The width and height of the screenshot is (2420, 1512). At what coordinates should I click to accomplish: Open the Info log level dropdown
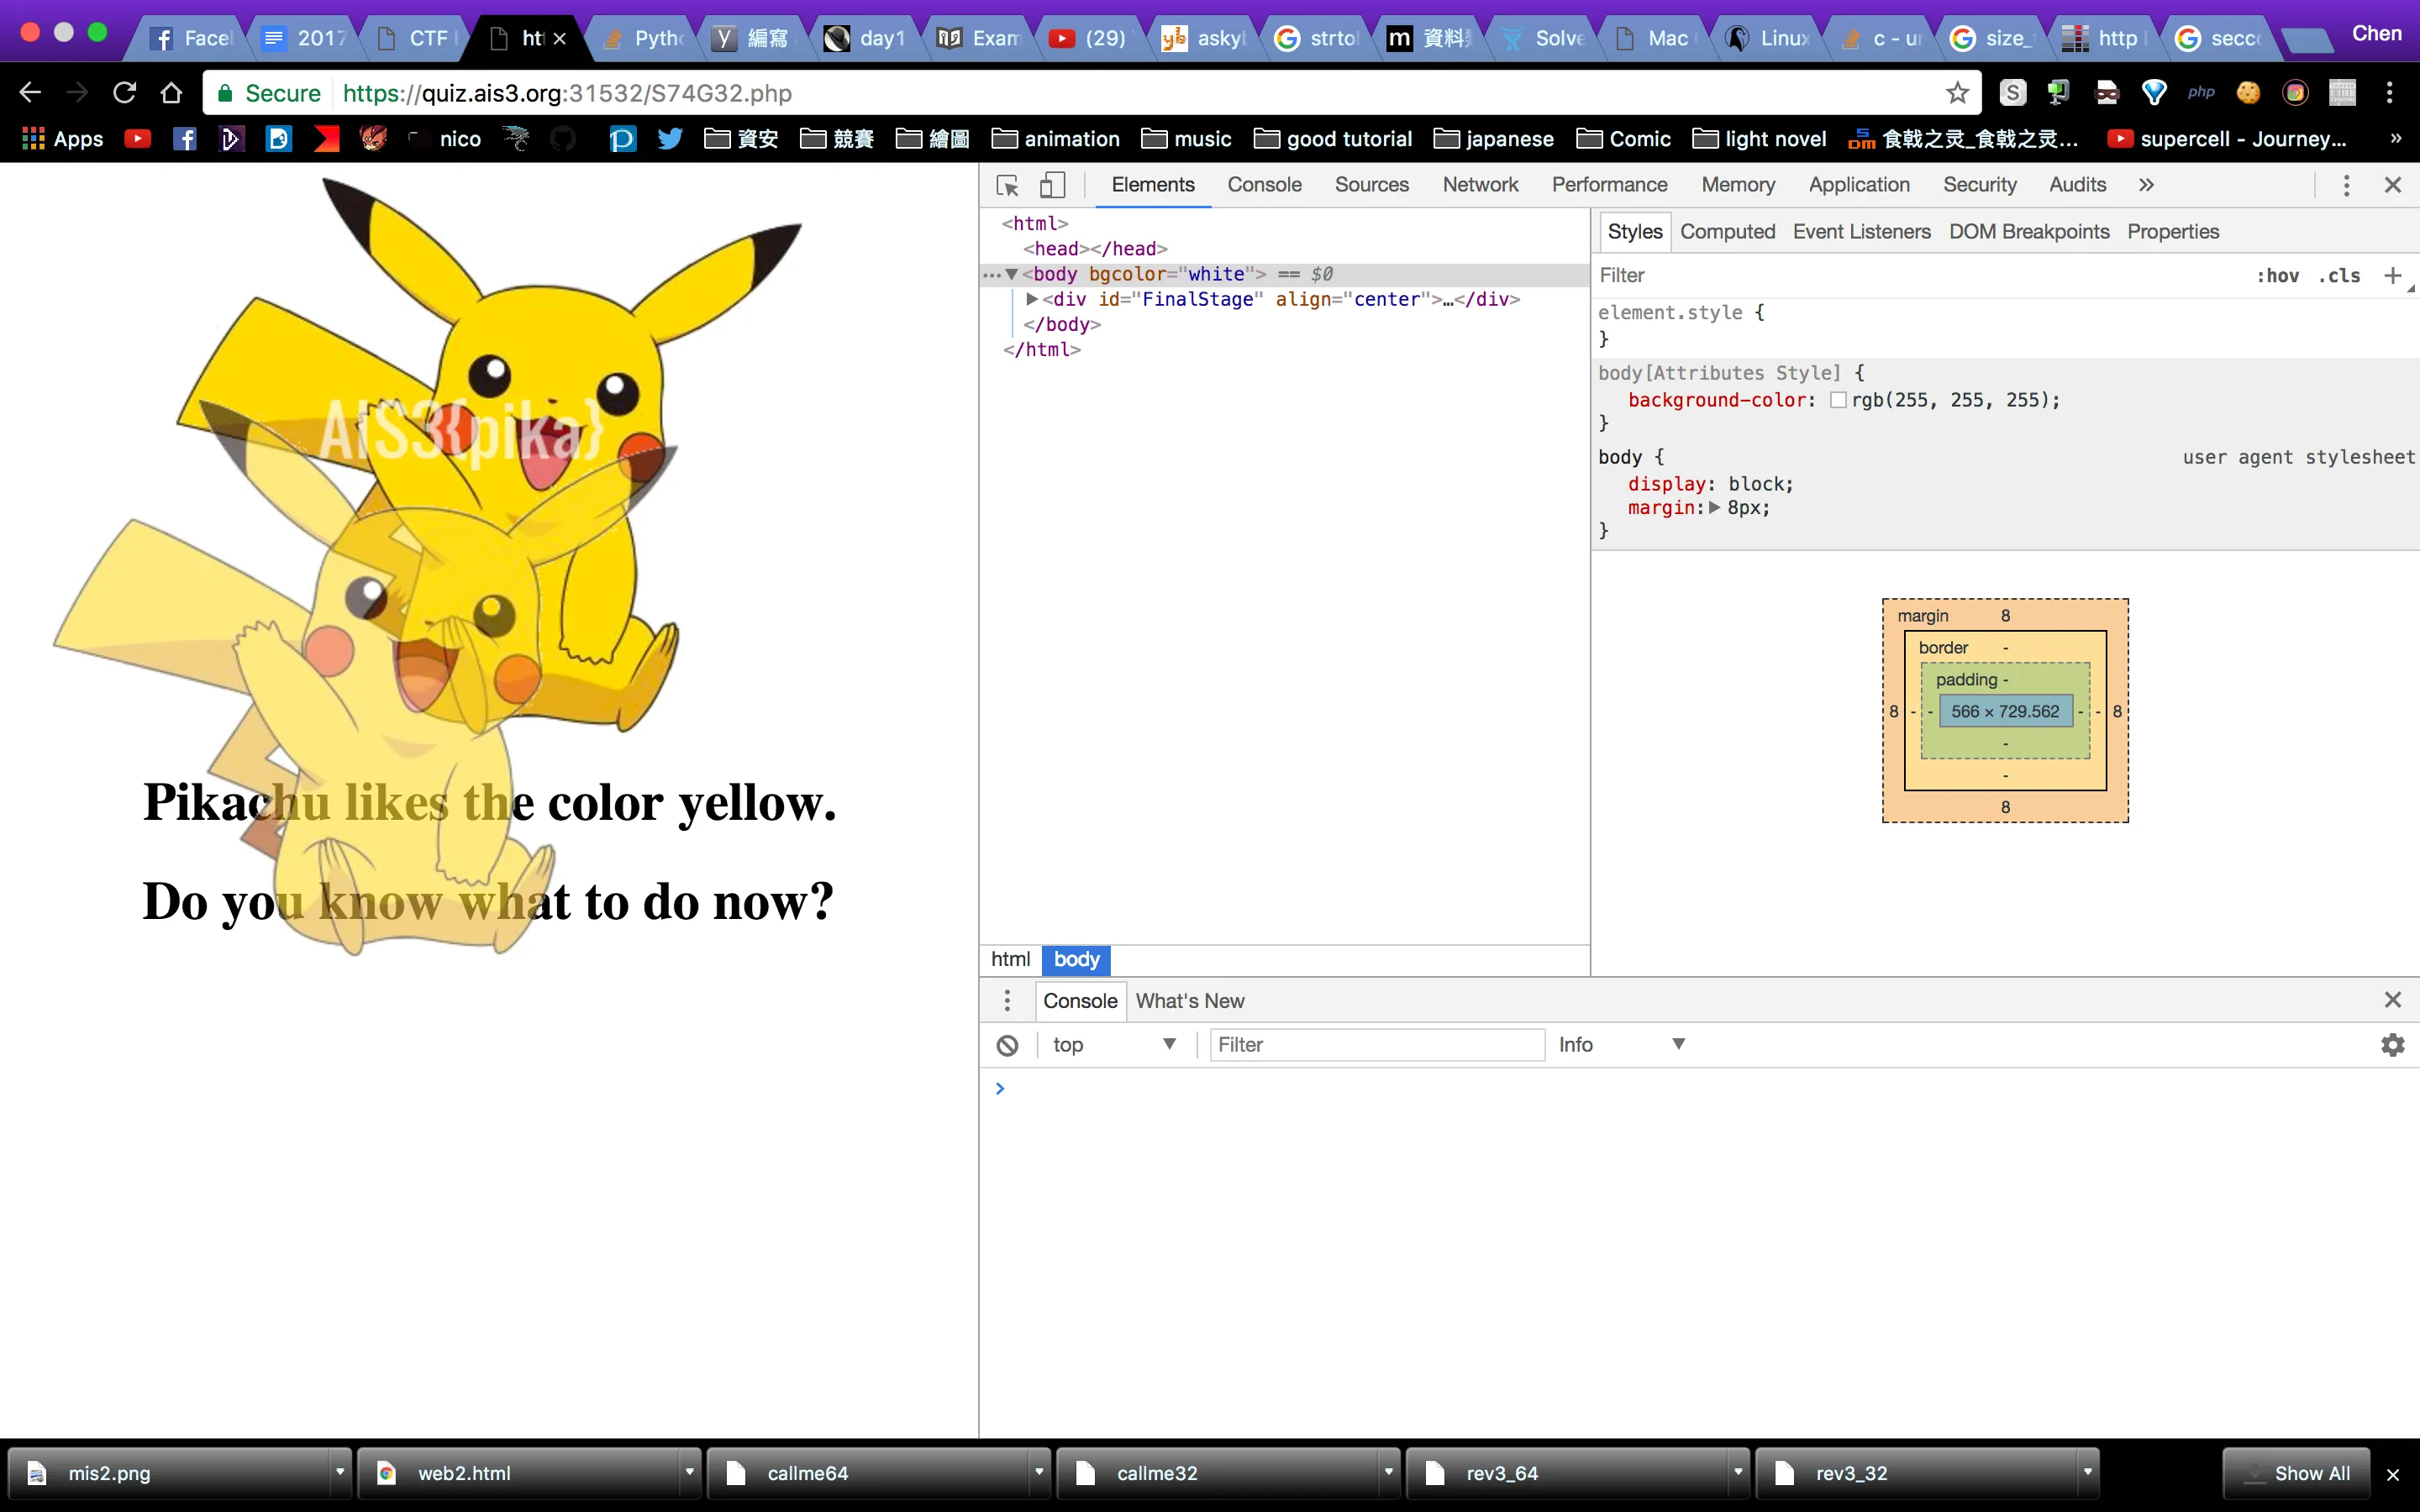1622,1045
